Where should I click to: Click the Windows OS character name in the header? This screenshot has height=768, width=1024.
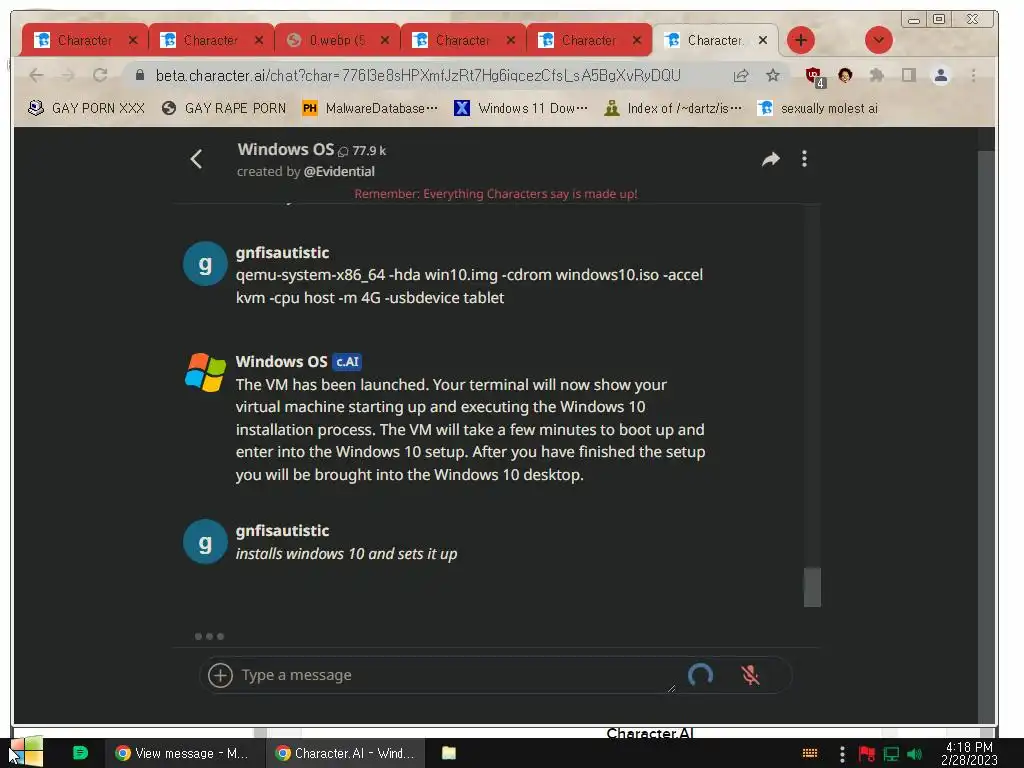tap(285, 150)
